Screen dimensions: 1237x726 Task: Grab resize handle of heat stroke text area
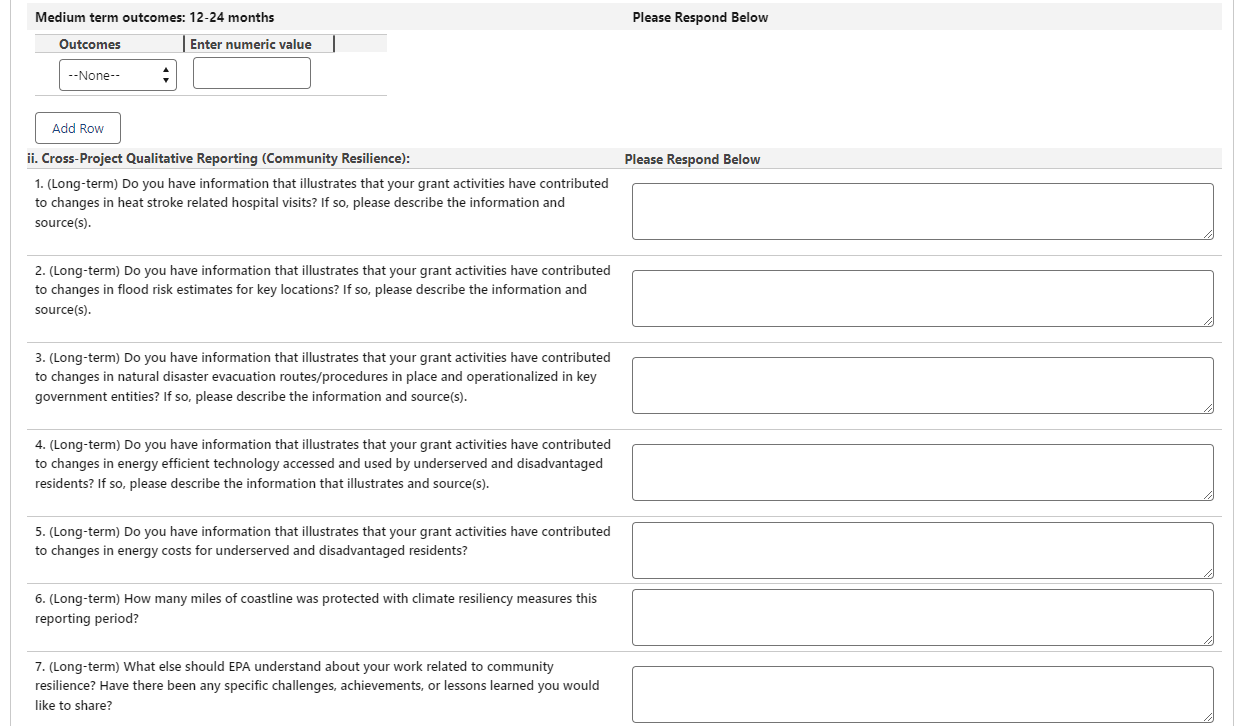[1208, 234]
